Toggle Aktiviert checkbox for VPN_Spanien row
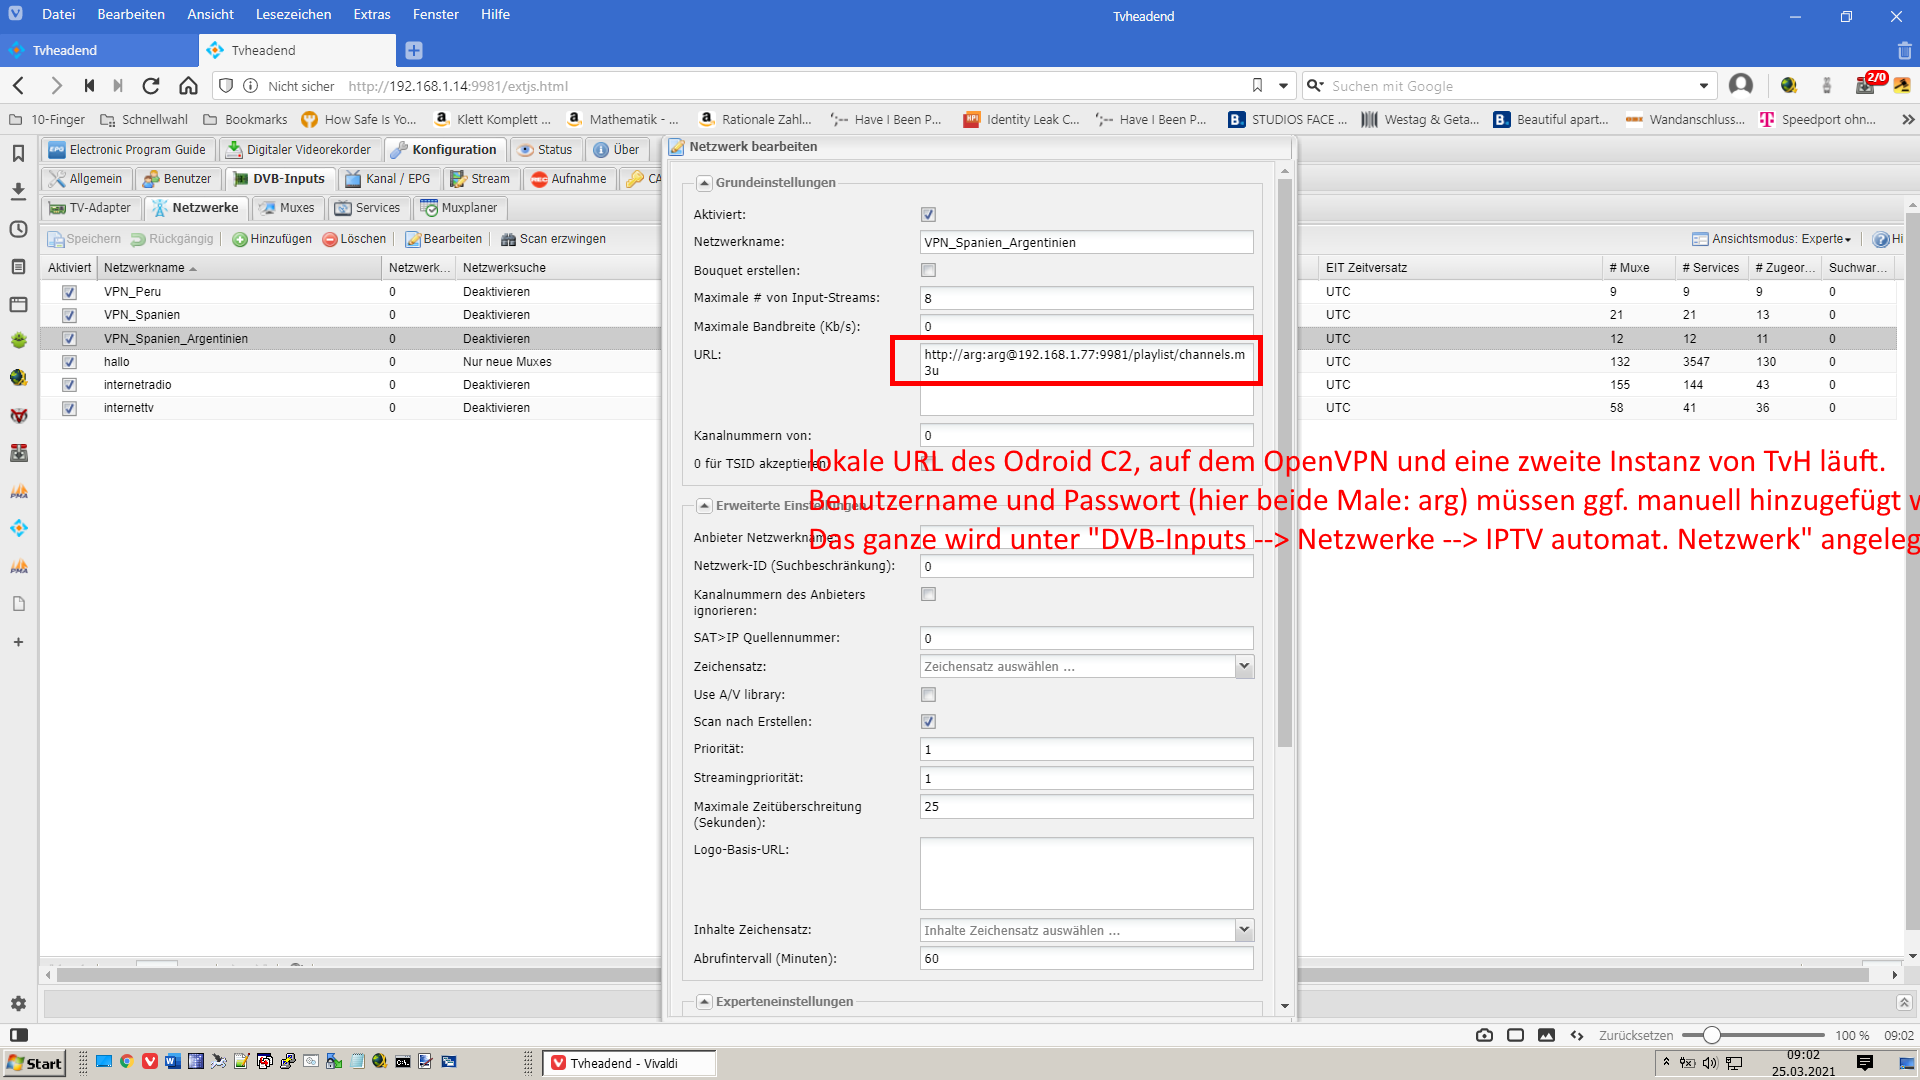This screenshot has width=1920, height=1080. point(69,315)
